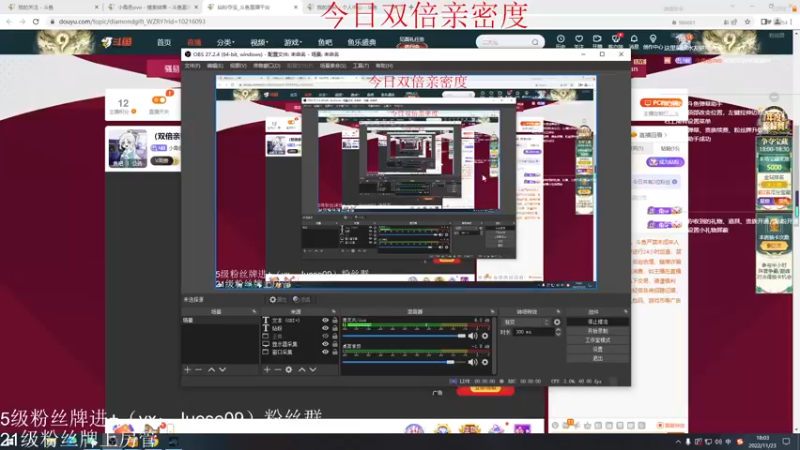Open the OBS 帮助(H) menu
800x450 pixels.
pyautogui.click(x=384, y=66)
